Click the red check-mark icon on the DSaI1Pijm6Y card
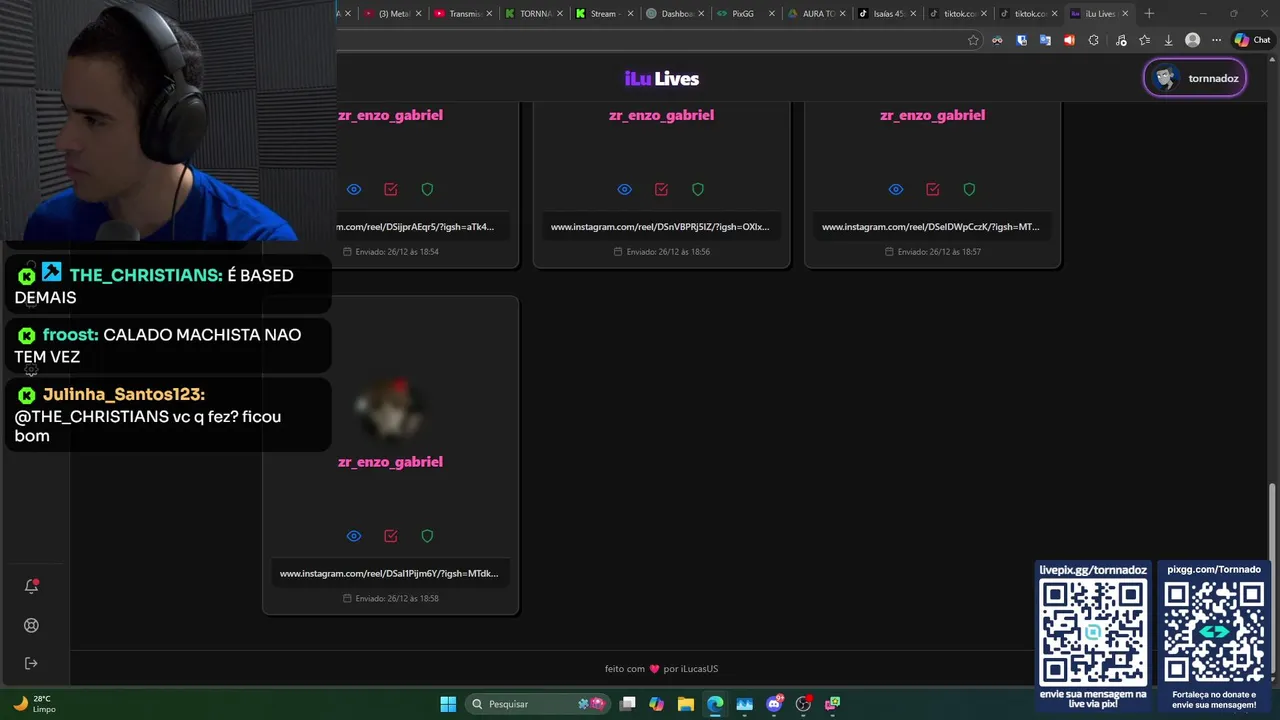This screenshot has width=1280, height=720. tap(390, 536)
